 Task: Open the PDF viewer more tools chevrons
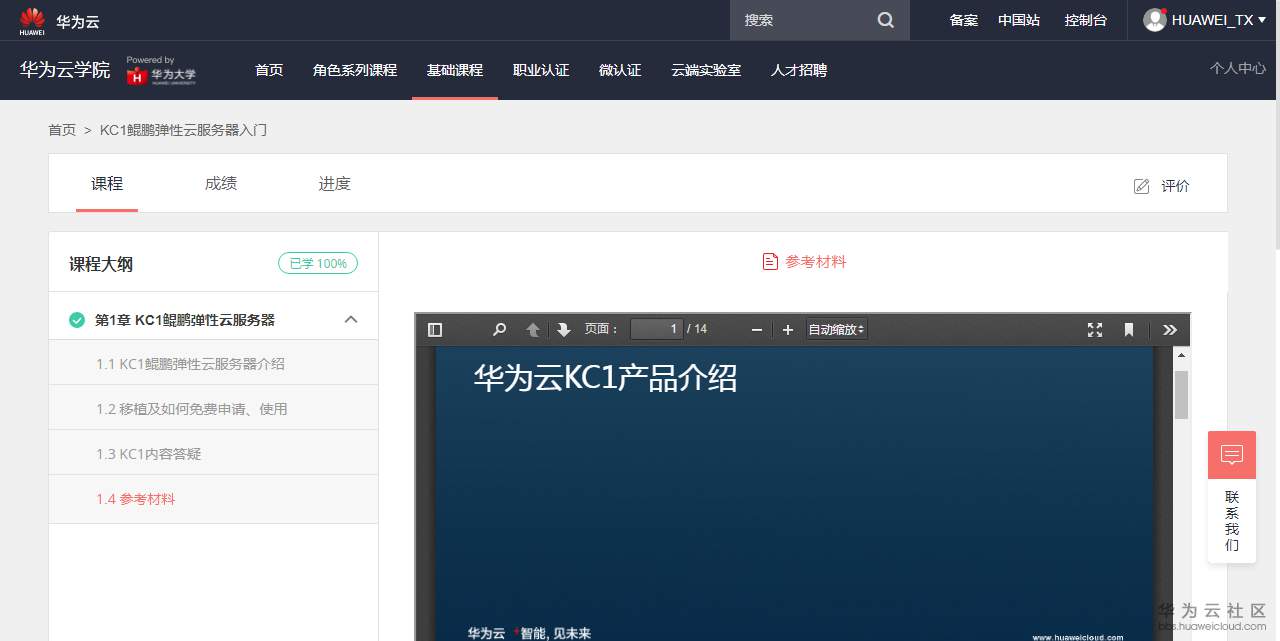1170,330
